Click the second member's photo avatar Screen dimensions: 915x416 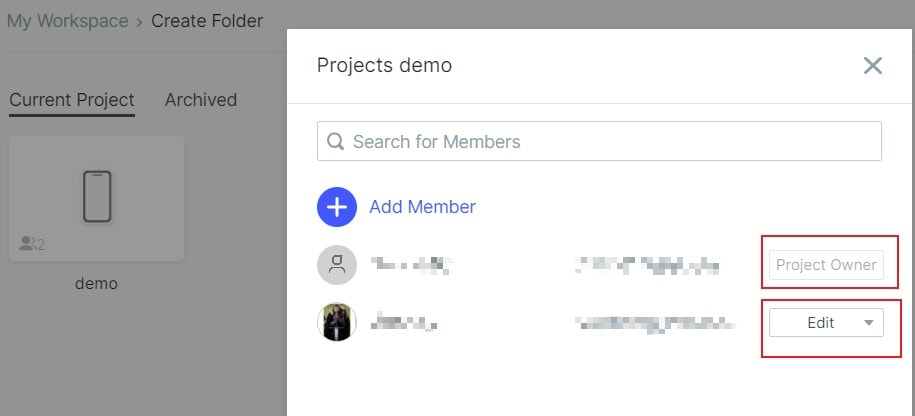click(x=337, y=322)
